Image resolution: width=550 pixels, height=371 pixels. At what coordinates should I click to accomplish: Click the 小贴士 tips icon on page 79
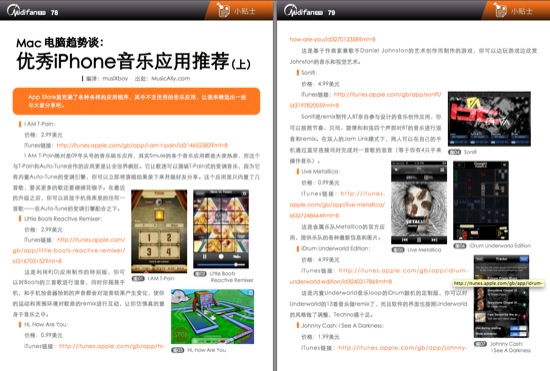(500, 10)
